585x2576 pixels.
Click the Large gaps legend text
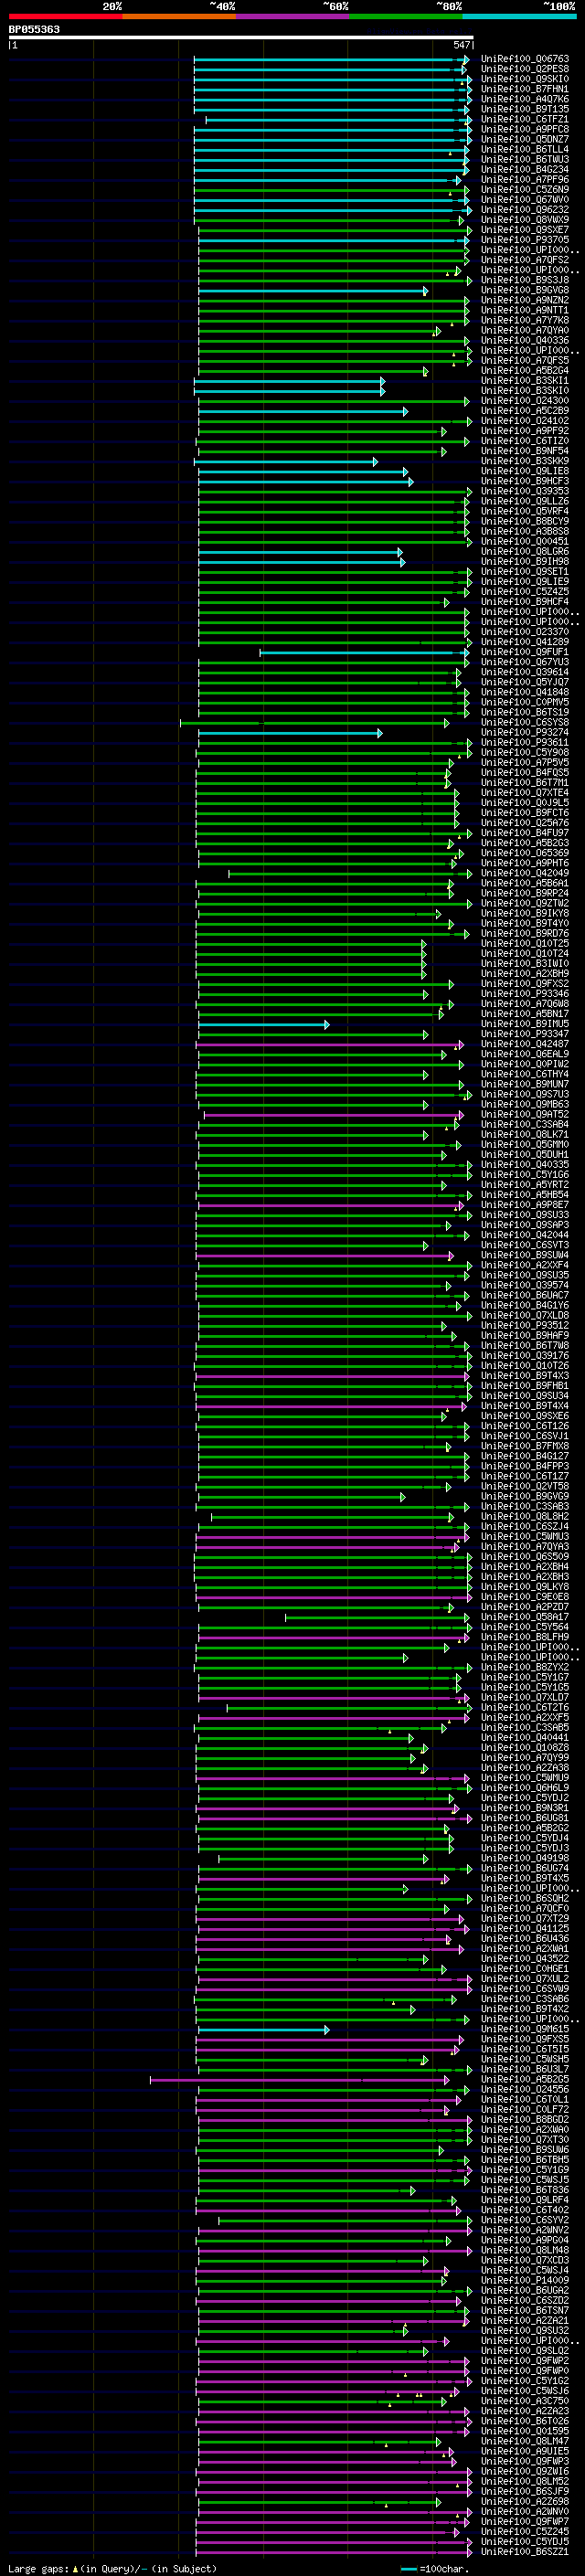[x=112, y=2568]
